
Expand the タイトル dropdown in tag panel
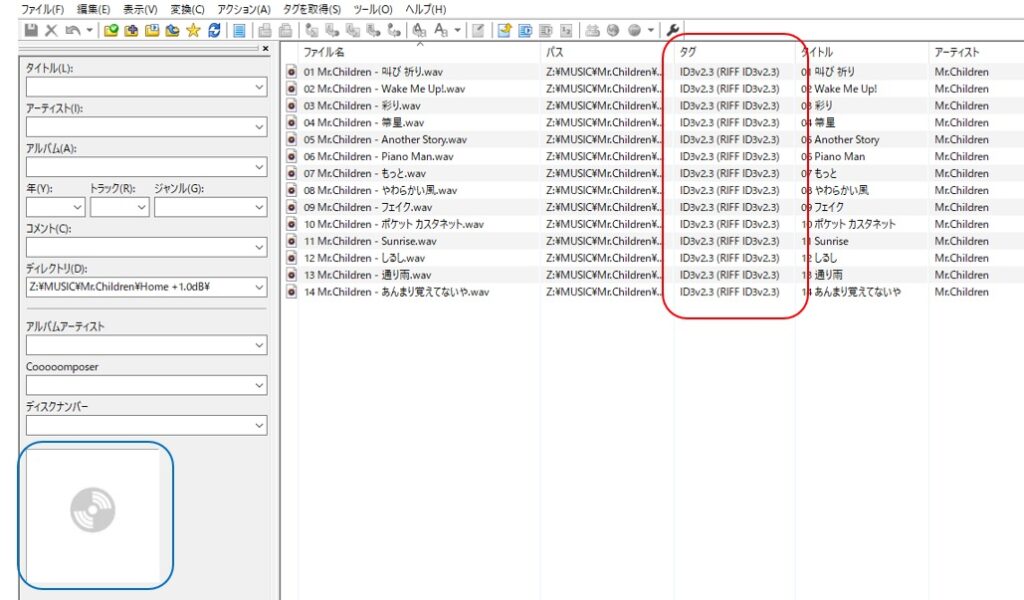[259, 88]
